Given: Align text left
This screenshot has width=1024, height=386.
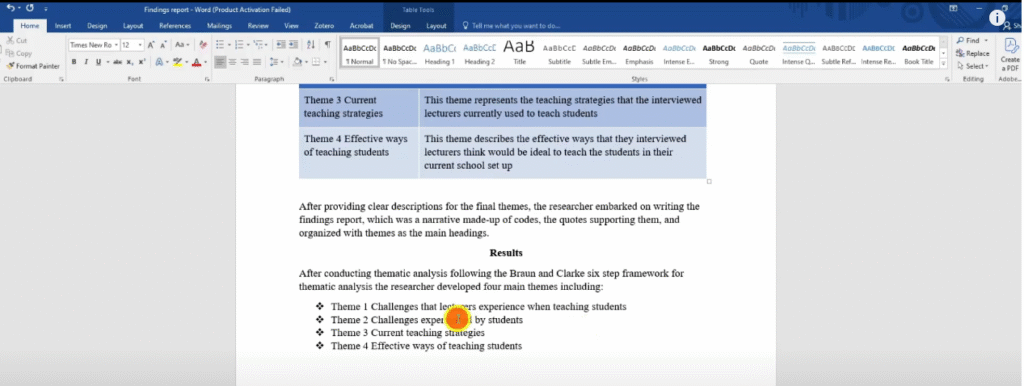Looking at the screenshot, I should (220, 62).
